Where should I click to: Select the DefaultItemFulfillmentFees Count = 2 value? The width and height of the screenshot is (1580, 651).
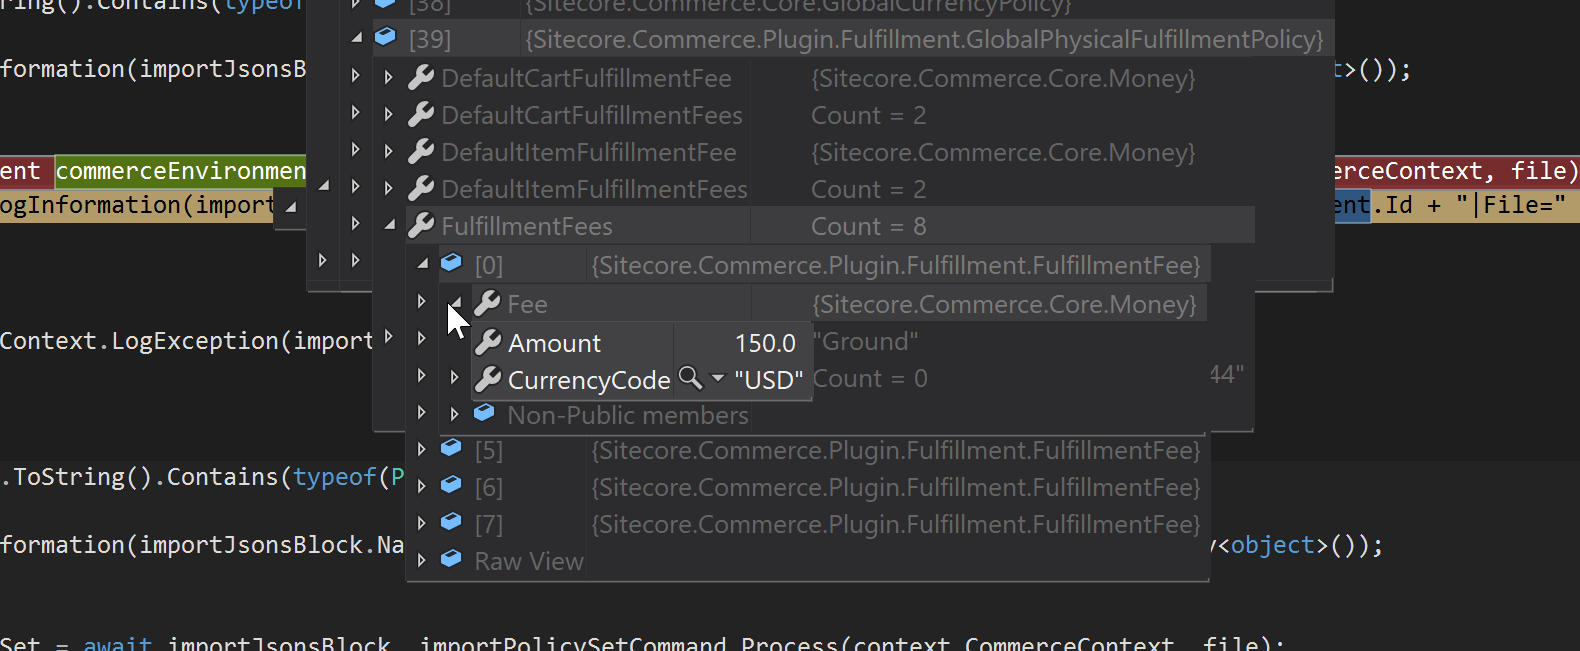pos(869,189)
